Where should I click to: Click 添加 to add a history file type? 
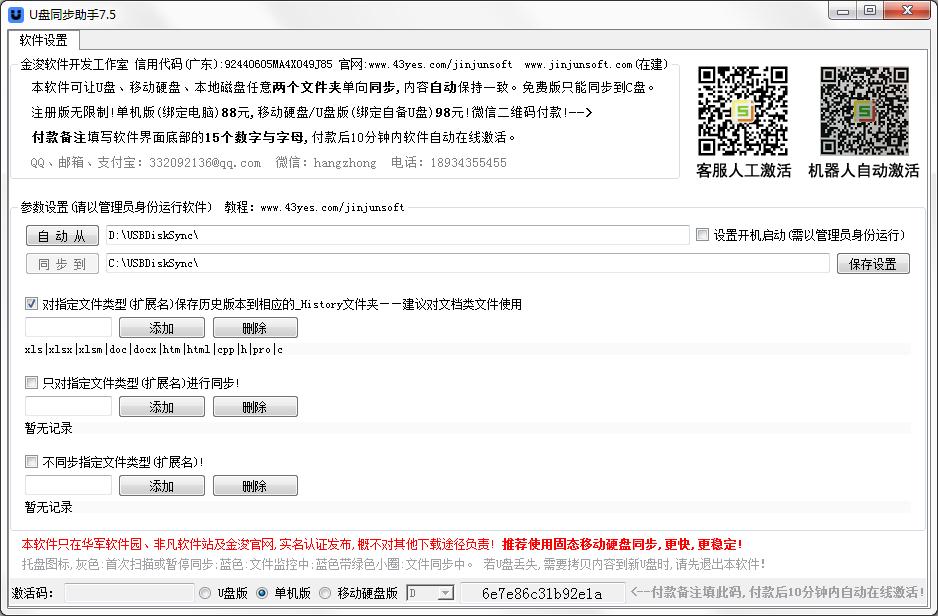pos(161,327)
